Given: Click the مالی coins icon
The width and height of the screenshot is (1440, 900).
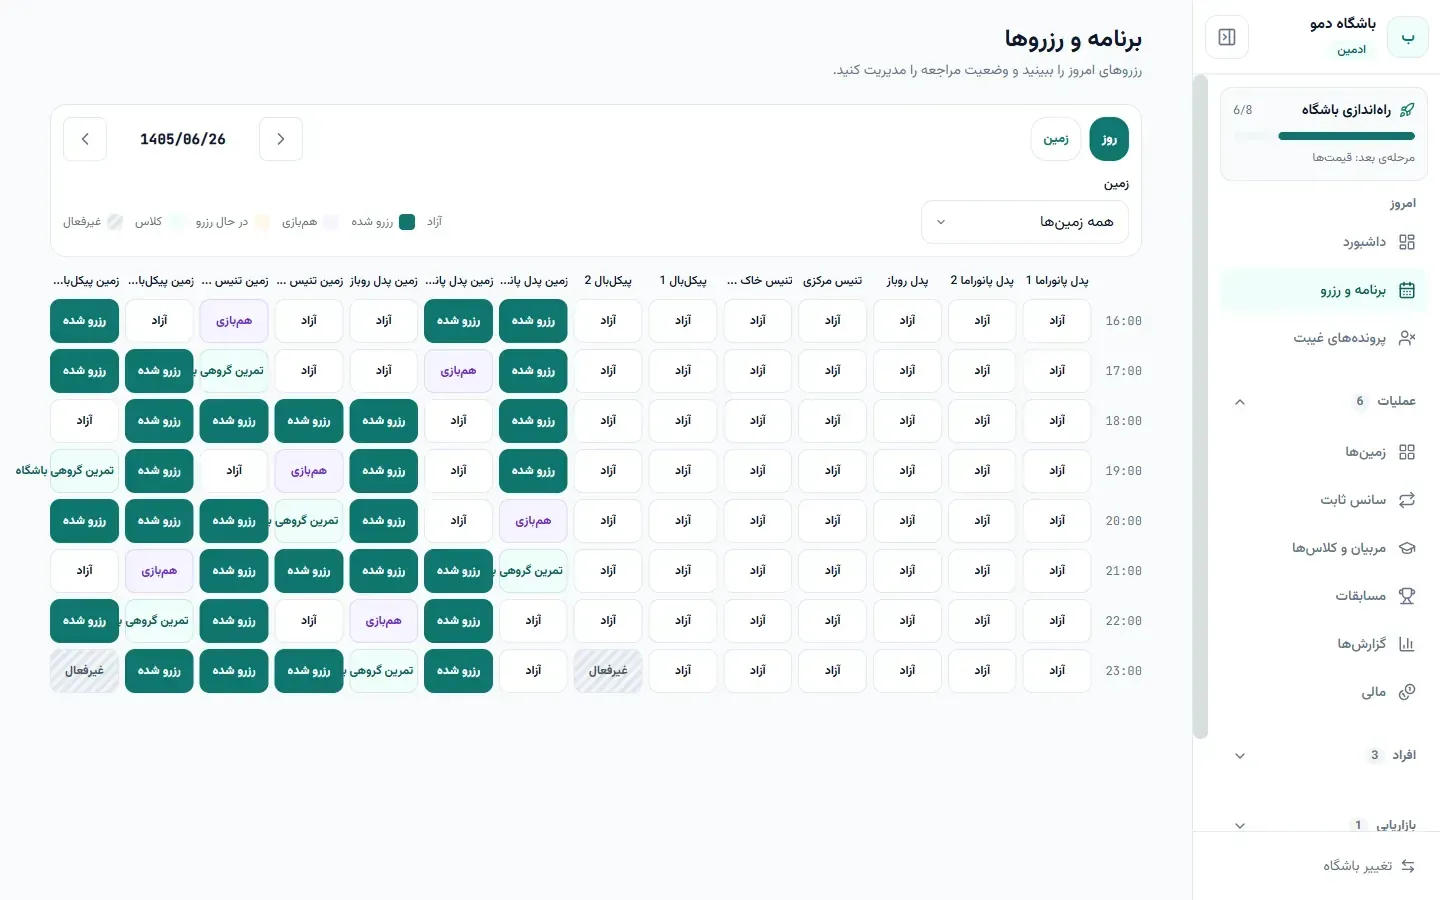Looking at the screenshot, I should (1407, 692).
